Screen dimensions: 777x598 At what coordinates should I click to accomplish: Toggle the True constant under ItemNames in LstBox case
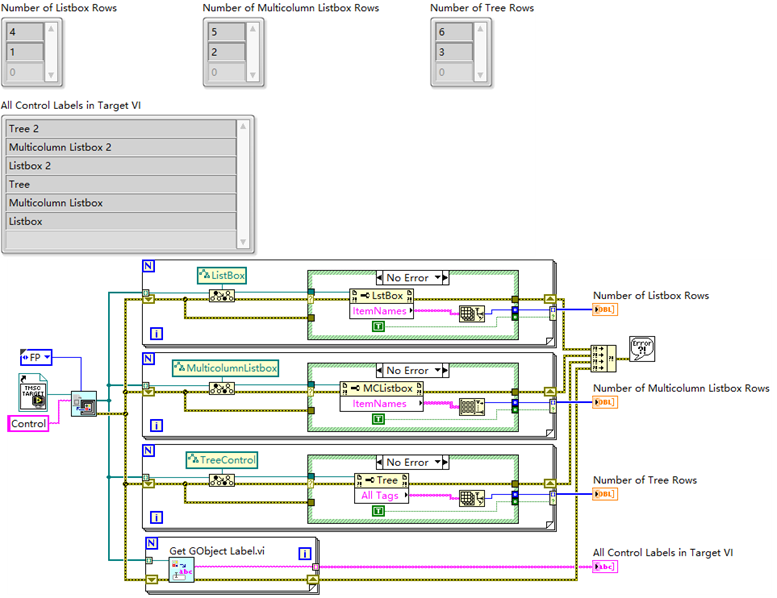click(x=377, y=326)
